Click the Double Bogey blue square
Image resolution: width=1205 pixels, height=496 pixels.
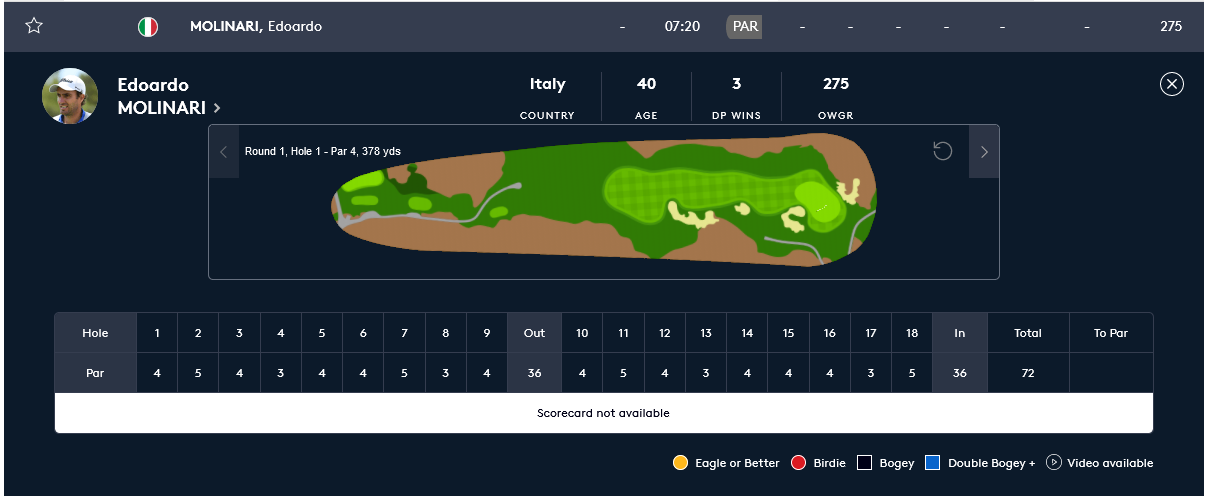(x=933, y=463)
